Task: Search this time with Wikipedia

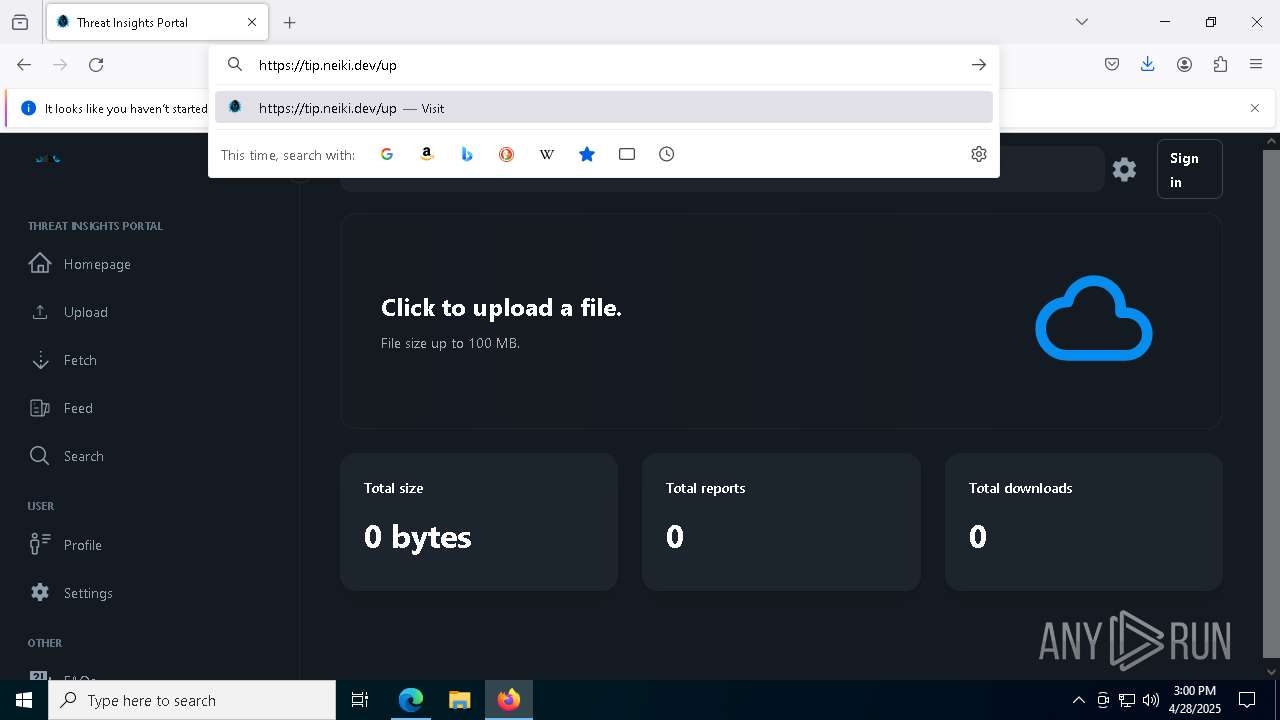Action: (x=547, y=154)
